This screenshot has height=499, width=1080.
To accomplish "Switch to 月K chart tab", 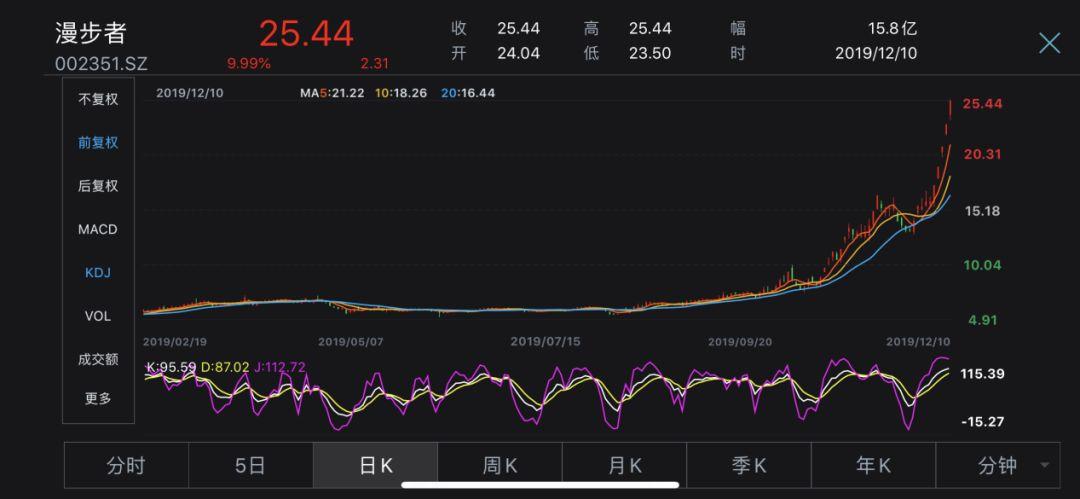I will (625, 466).
